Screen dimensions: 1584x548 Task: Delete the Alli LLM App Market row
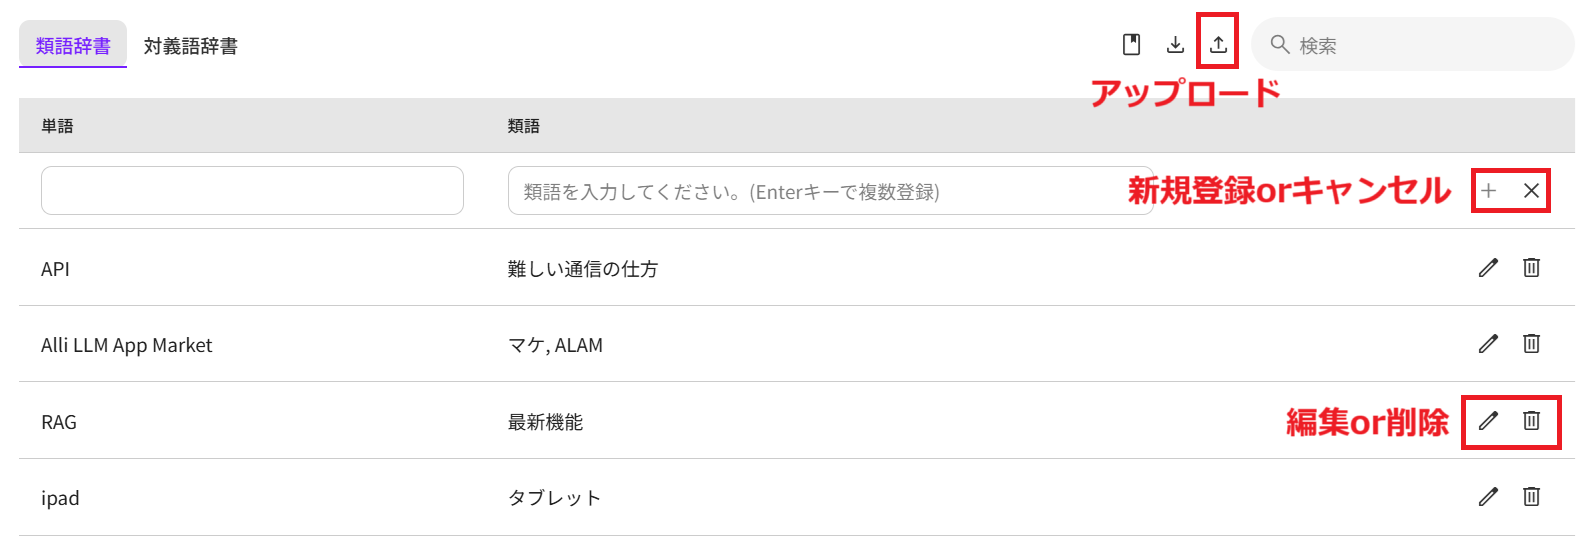coord(1531,344)
